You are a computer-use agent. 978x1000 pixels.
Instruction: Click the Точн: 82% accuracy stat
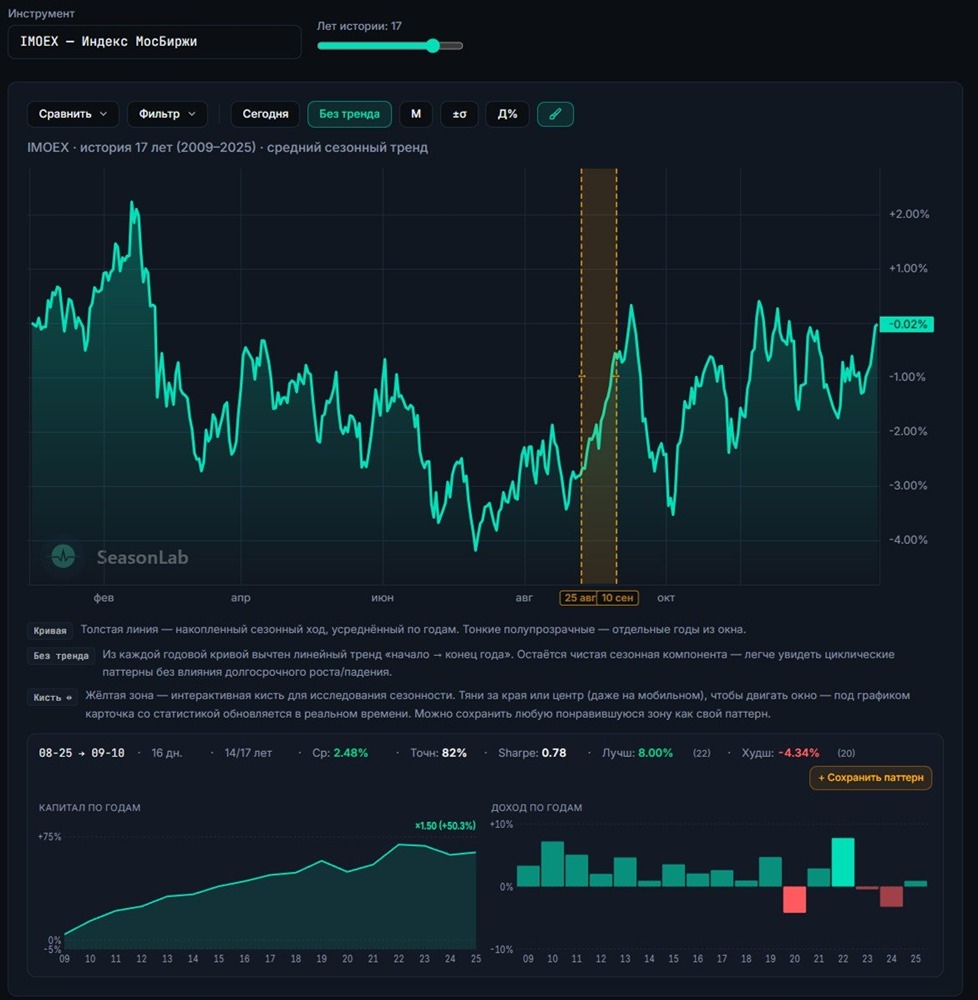click(438, 753)
